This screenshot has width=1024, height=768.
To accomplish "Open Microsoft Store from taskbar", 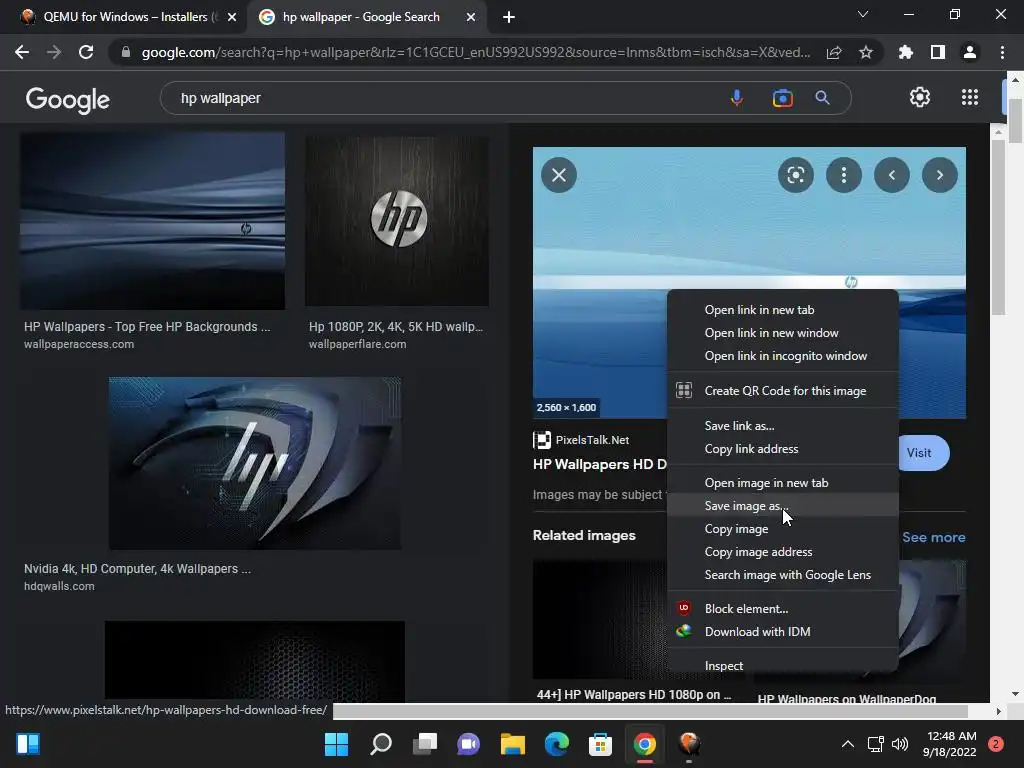I will (x=600, y=744).
